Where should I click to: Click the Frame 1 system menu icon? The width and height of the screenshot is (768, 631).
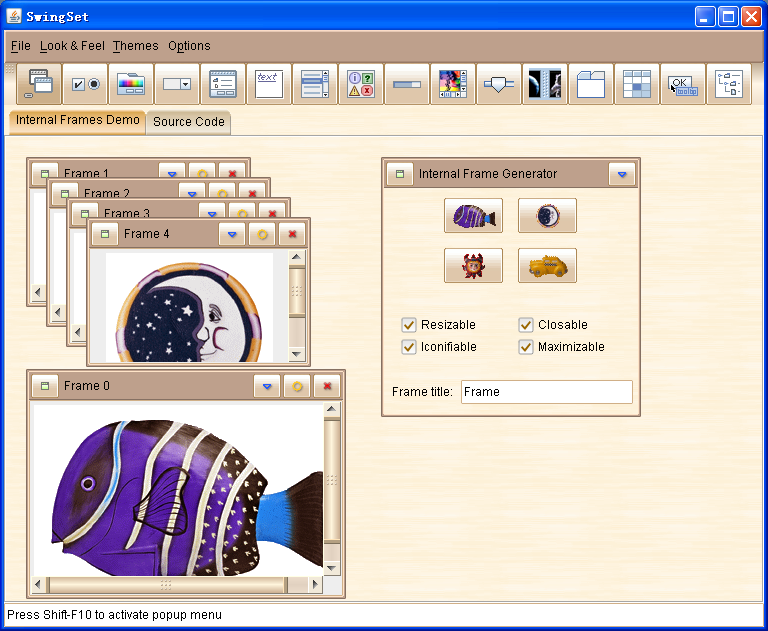point(45,173)
